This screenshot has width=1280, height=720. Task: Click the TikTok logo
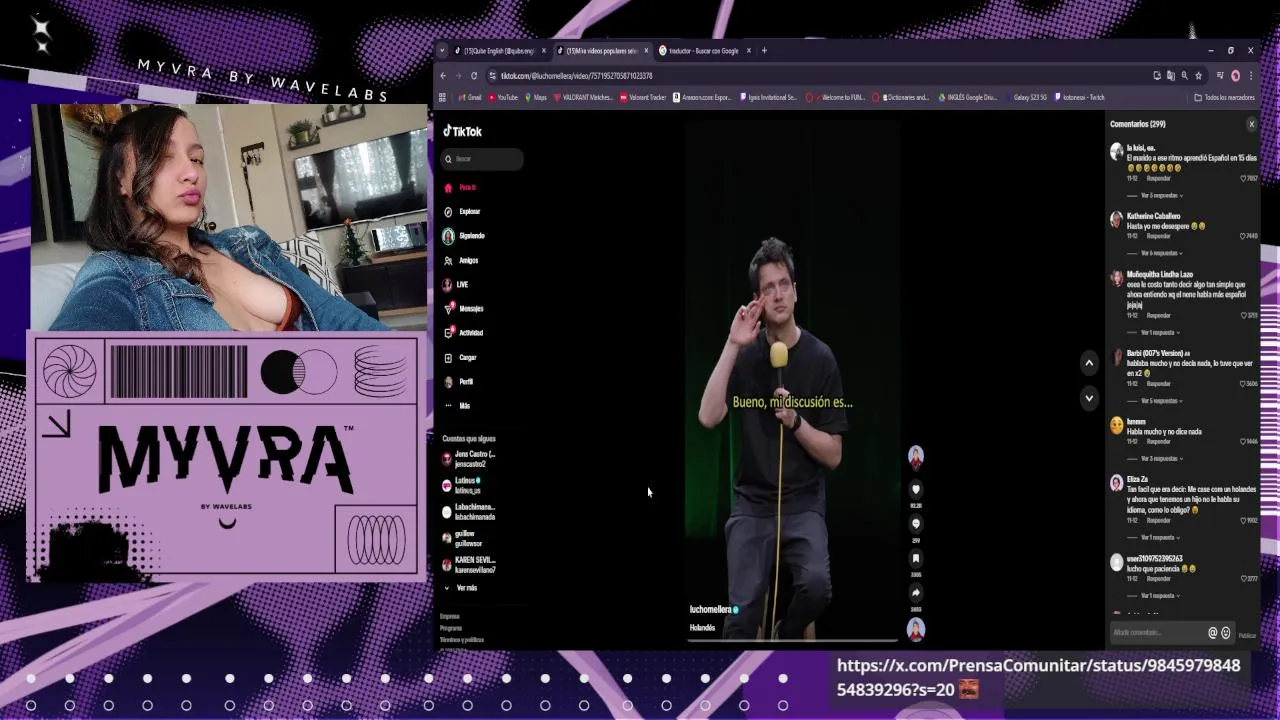tap(463, 131)
